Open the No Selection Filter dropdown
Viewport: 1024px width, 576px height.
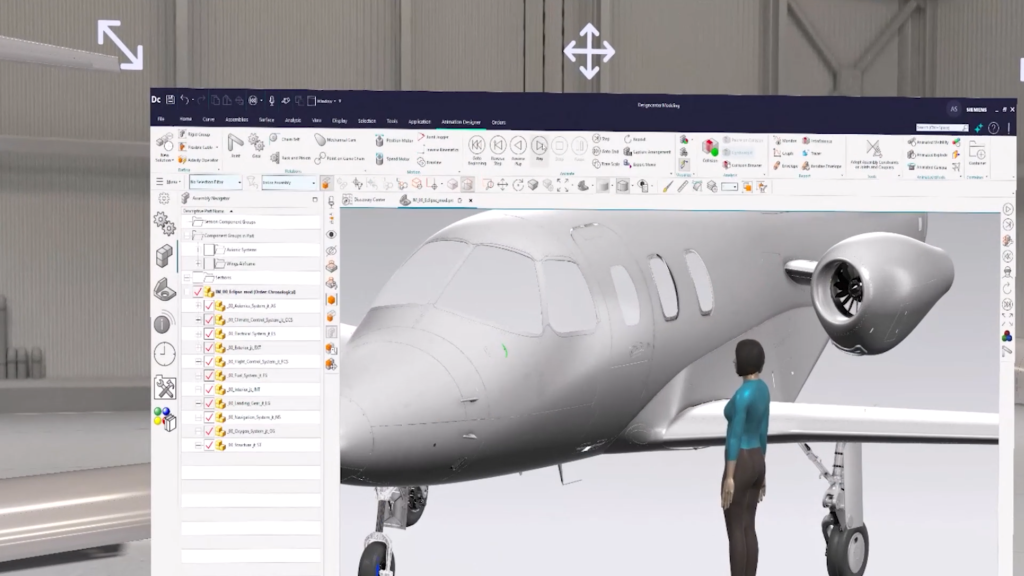pyautogui.click(x=215, y=183)
